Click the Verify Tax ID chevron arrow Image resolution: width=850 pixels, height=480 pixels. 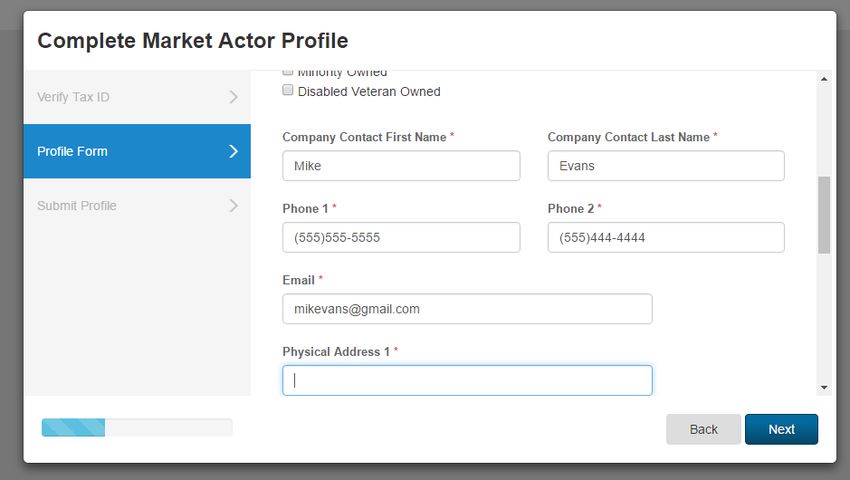233,97
